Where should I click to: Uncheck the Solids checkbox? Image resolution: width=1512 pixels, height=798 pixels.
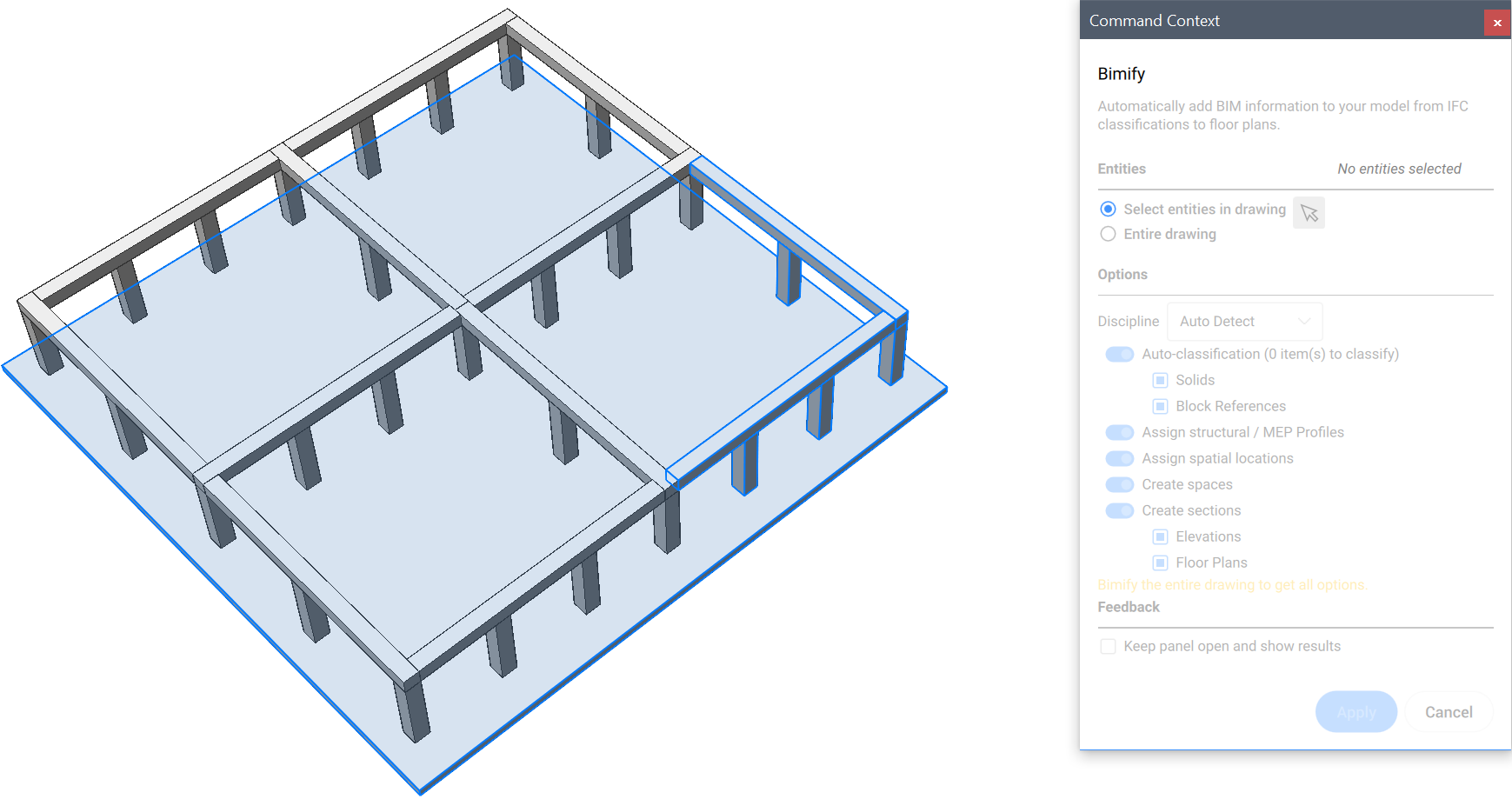tap(1160, 380)
